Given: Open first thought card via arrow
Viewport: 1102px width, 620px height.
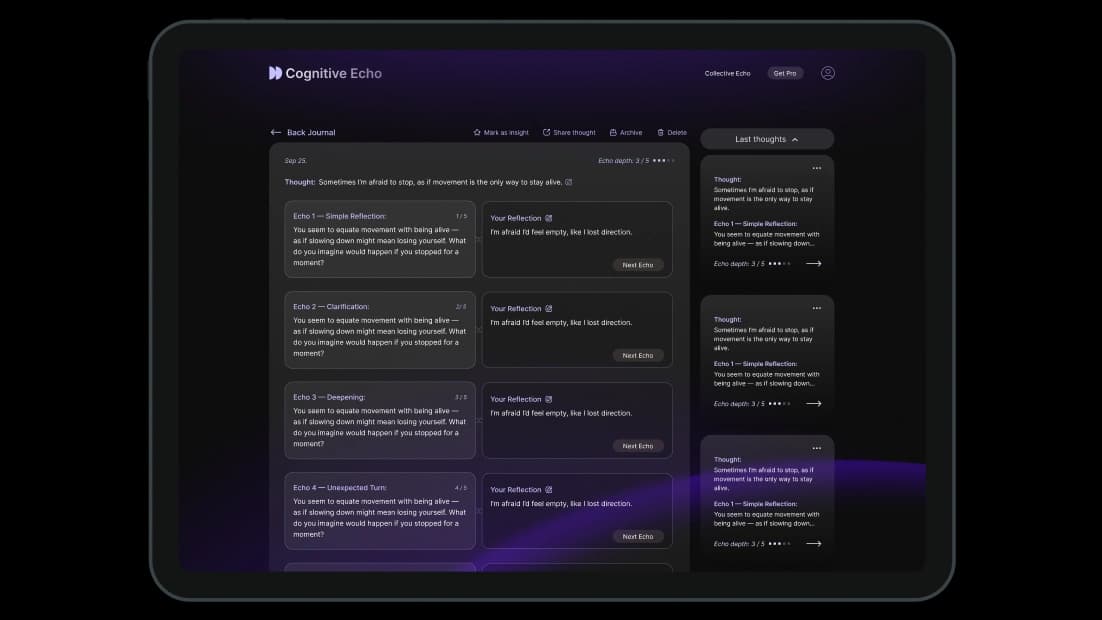Looking at the screenshot, I should click(x=813, y=264).
